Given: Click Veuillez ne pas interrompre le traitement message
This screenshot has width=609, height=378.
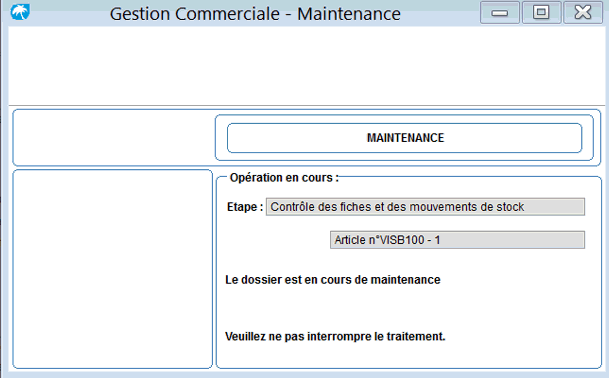Looking at the screenshot, I should 335,336.
